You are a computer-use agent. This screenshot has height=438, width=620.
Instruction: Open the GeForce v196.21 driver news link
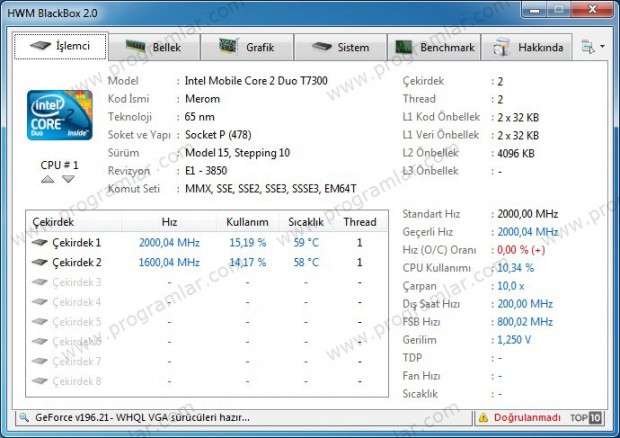[x=142, y=417]
